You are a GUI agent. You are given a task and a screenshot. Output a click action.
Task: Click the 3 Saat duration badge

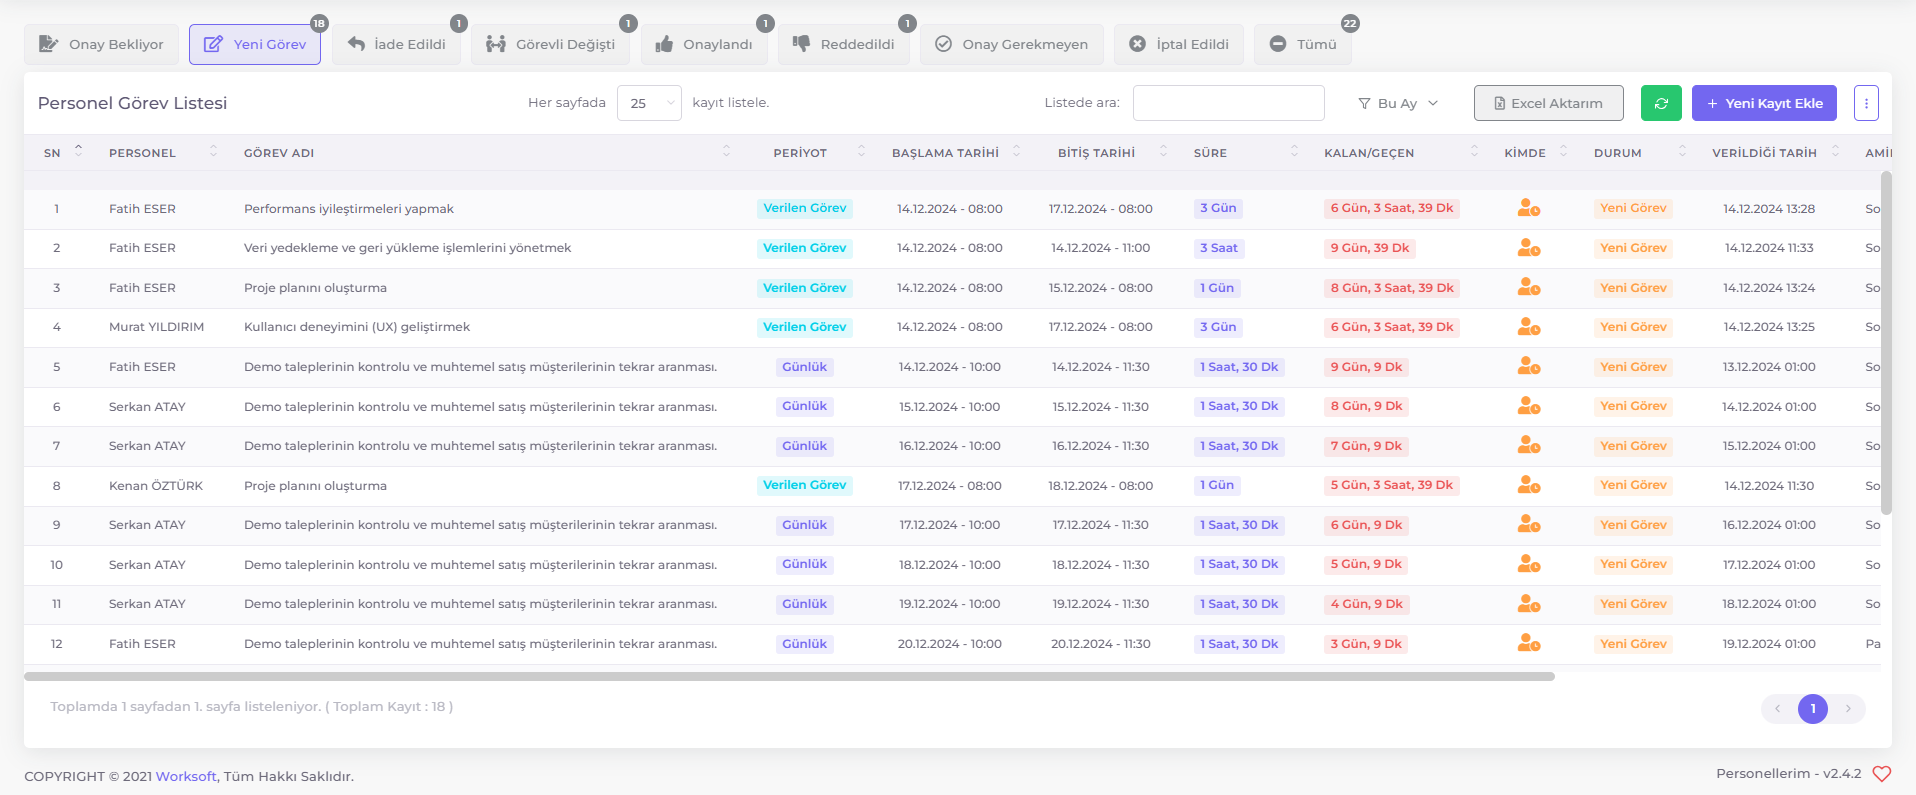coord(1219,248)
